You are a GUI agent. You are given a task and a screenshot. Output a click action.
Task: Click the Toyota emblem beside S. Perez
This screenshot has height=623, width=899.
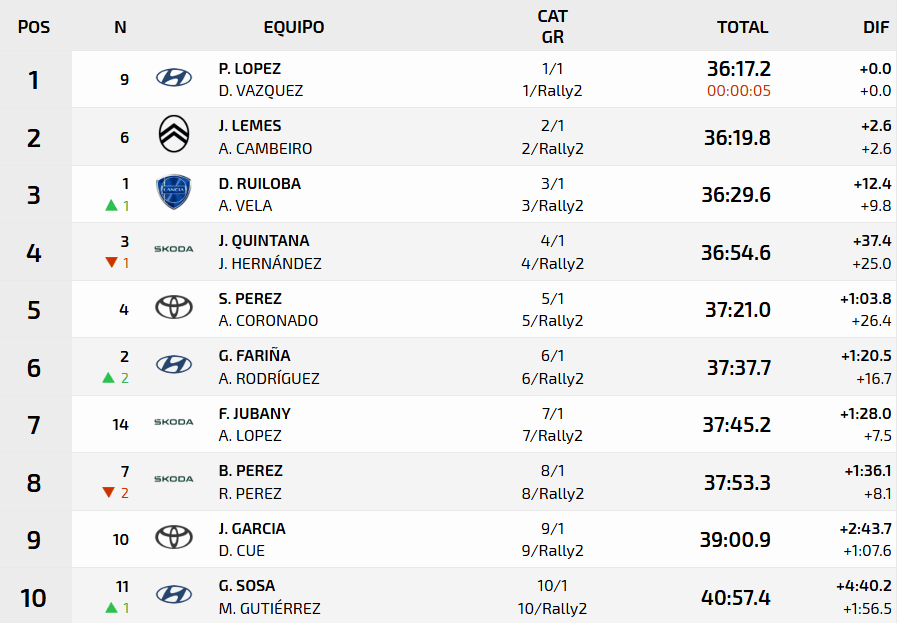click(x=174, y=307)
